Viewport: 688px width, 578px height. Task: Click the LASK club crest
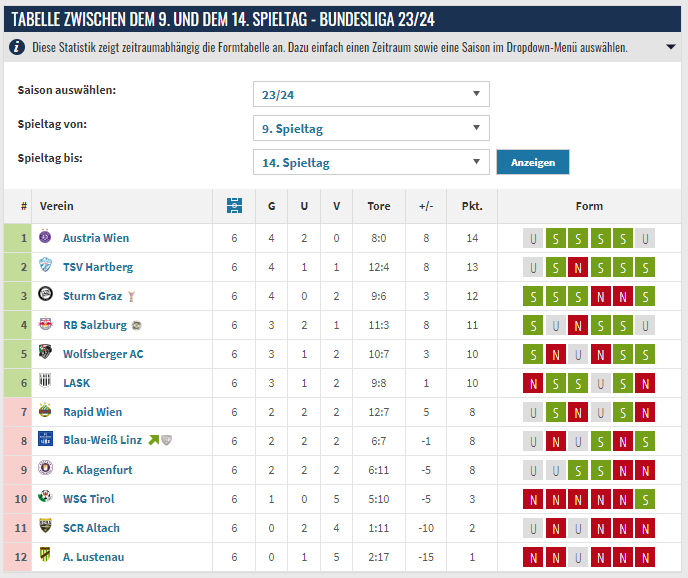coord(45,383)
